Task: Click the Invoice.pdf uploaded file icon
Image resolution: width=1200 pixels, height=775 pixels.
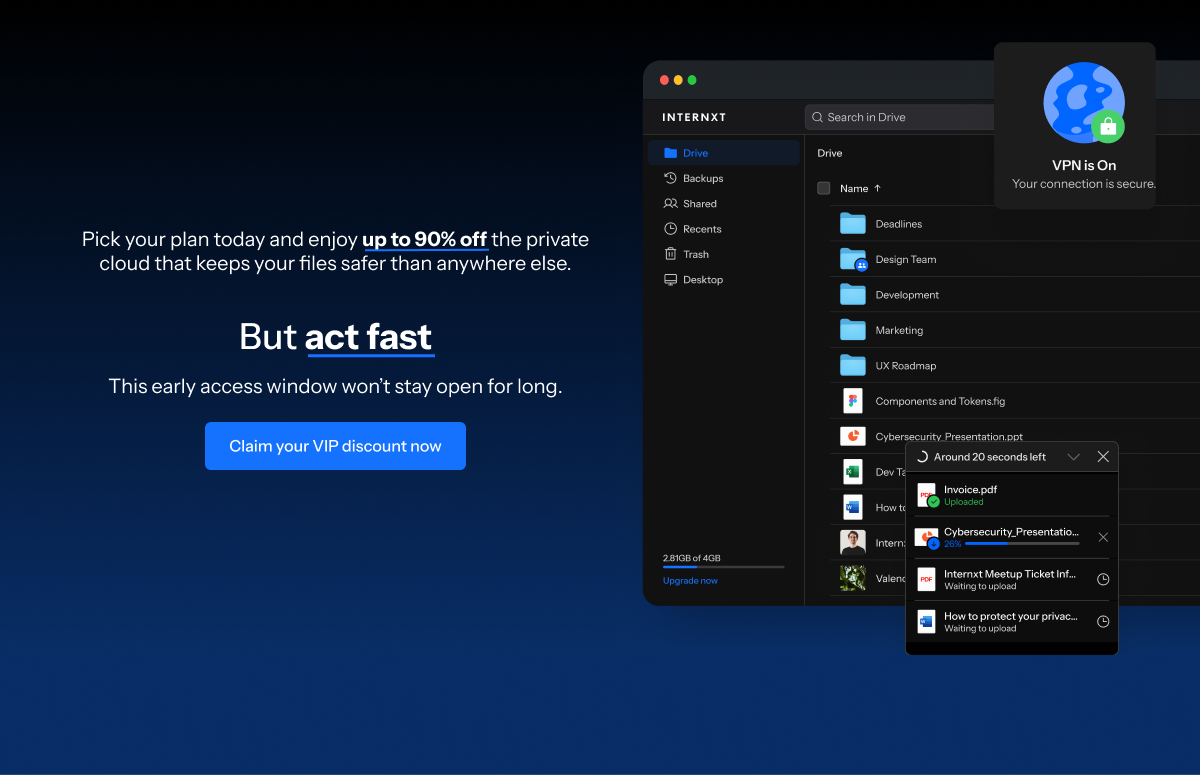Action: point(927,495)
